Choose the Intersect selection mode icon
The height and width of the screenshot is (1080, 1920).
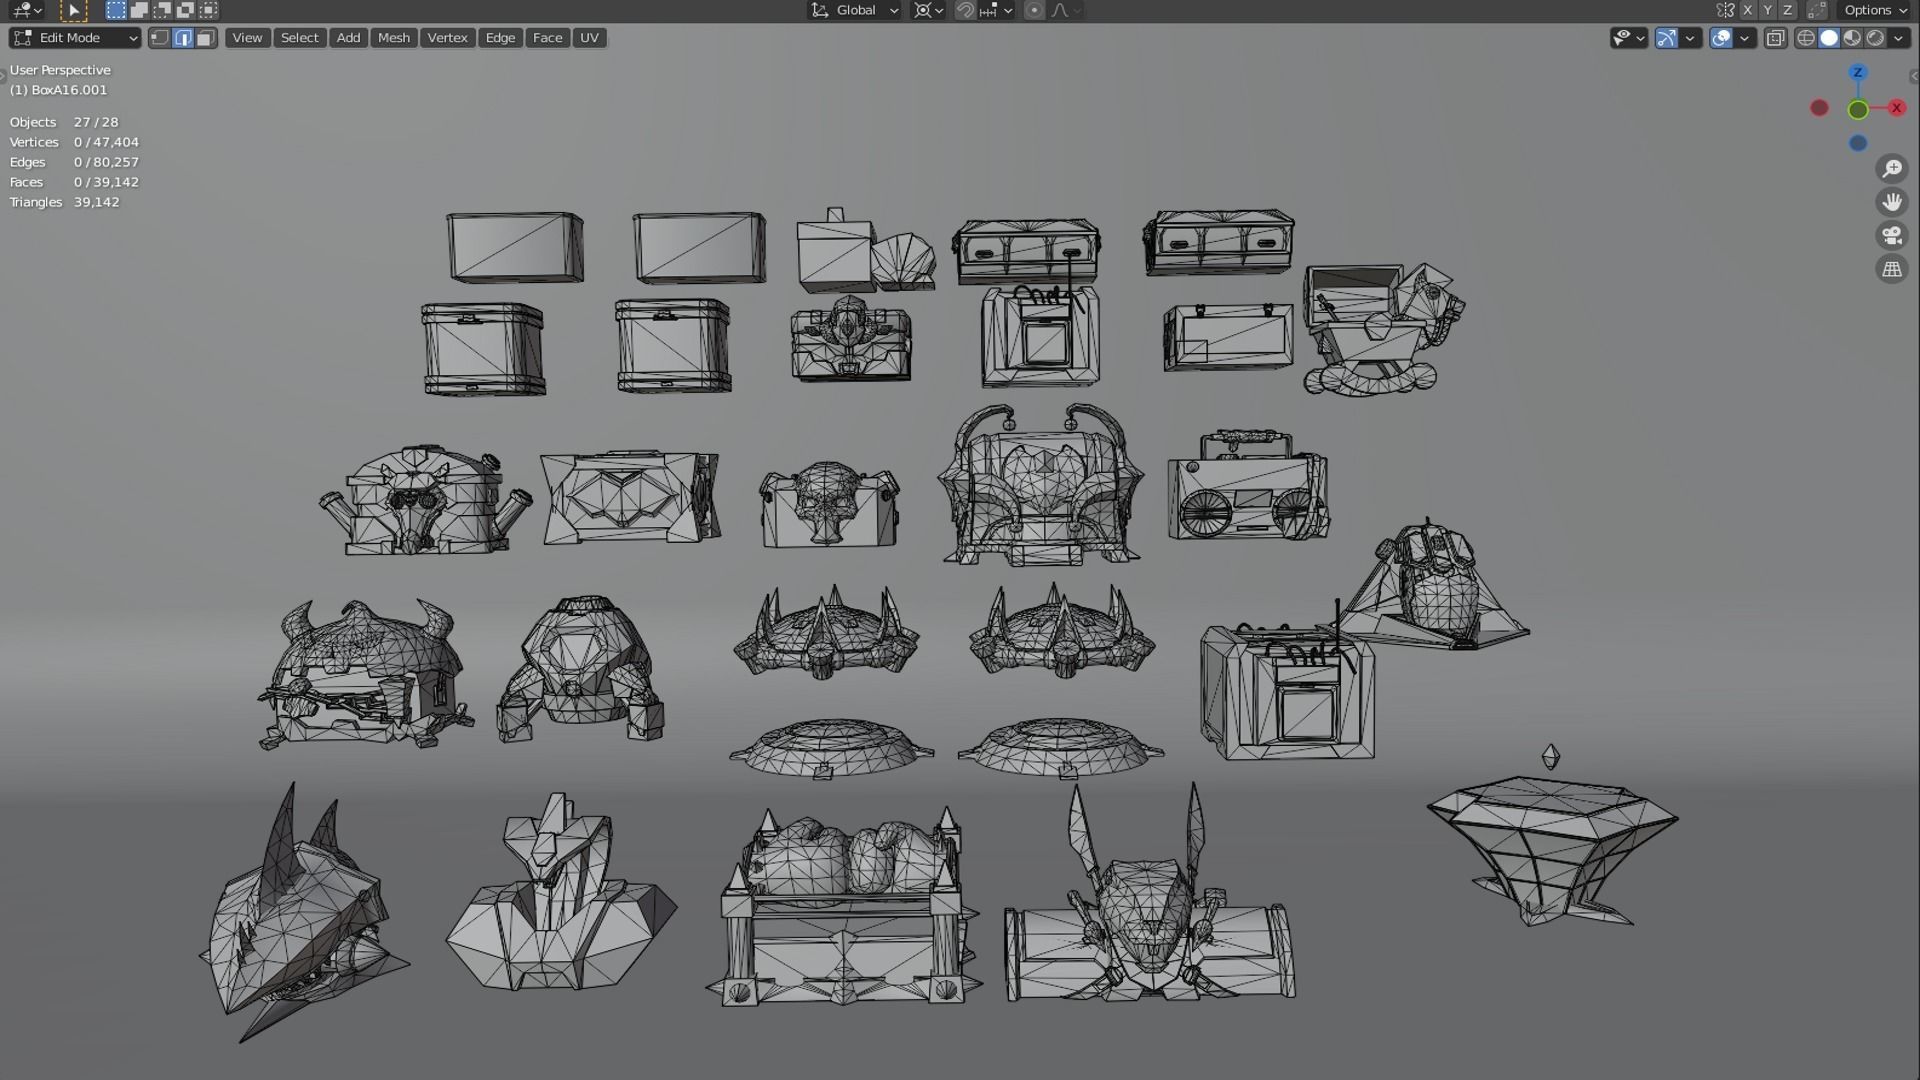(208, 10)
